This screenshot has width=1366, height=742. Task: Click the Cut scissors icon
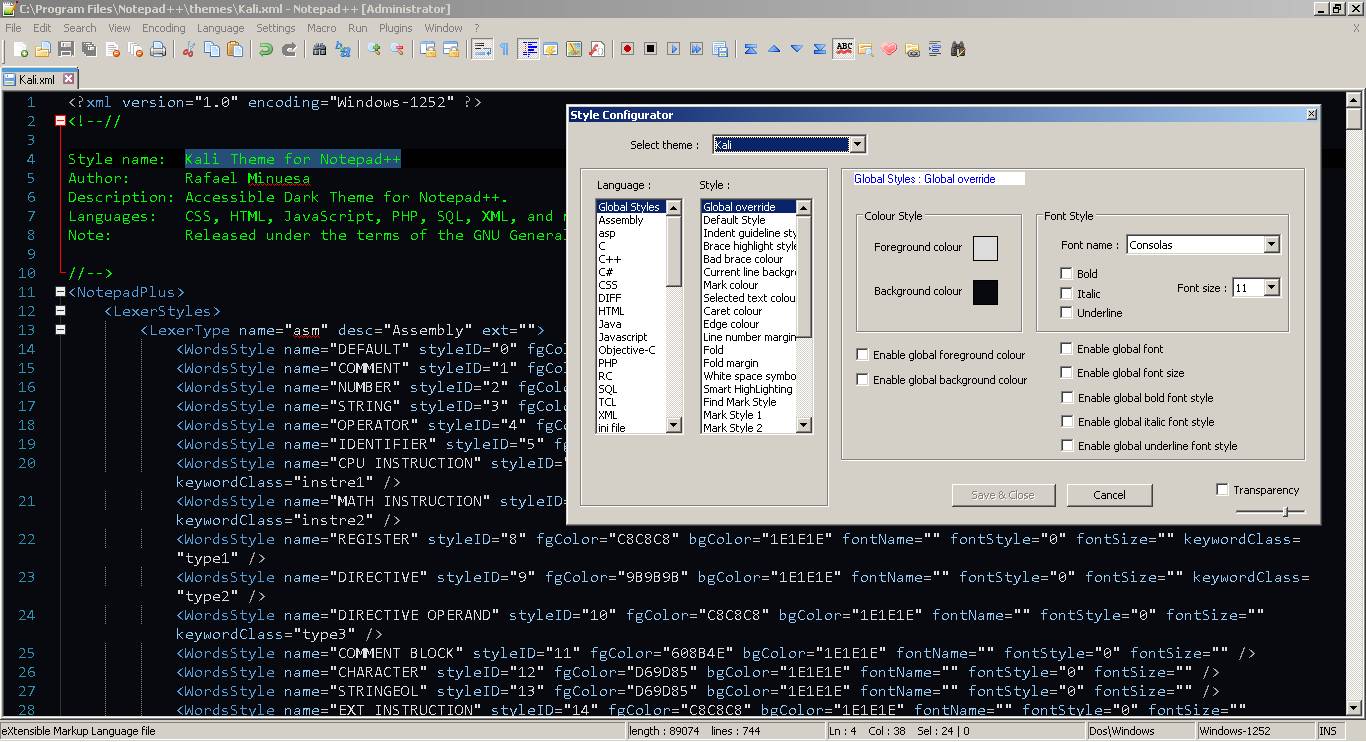[x=187, y=49]
